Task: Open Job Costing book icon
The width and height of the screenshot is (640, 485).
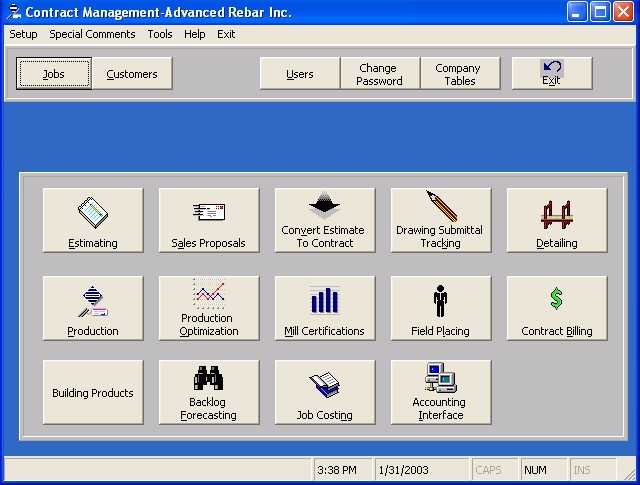Action: tap(324, 384)
